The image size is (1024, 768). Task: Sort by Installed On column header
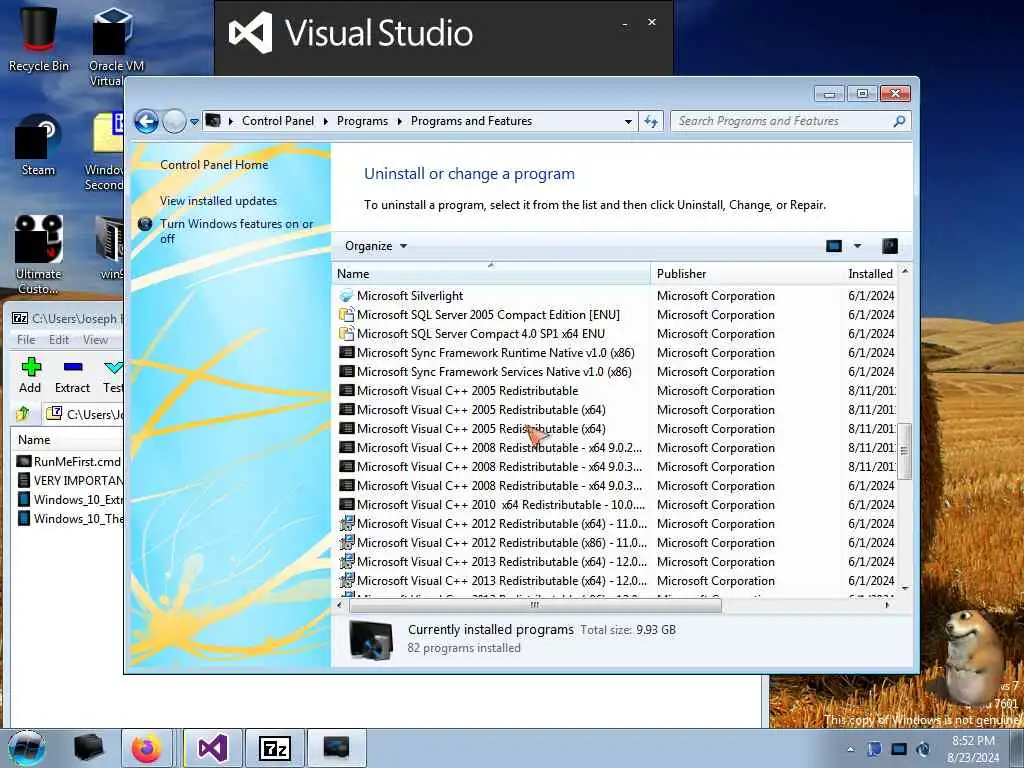(871, 274)
